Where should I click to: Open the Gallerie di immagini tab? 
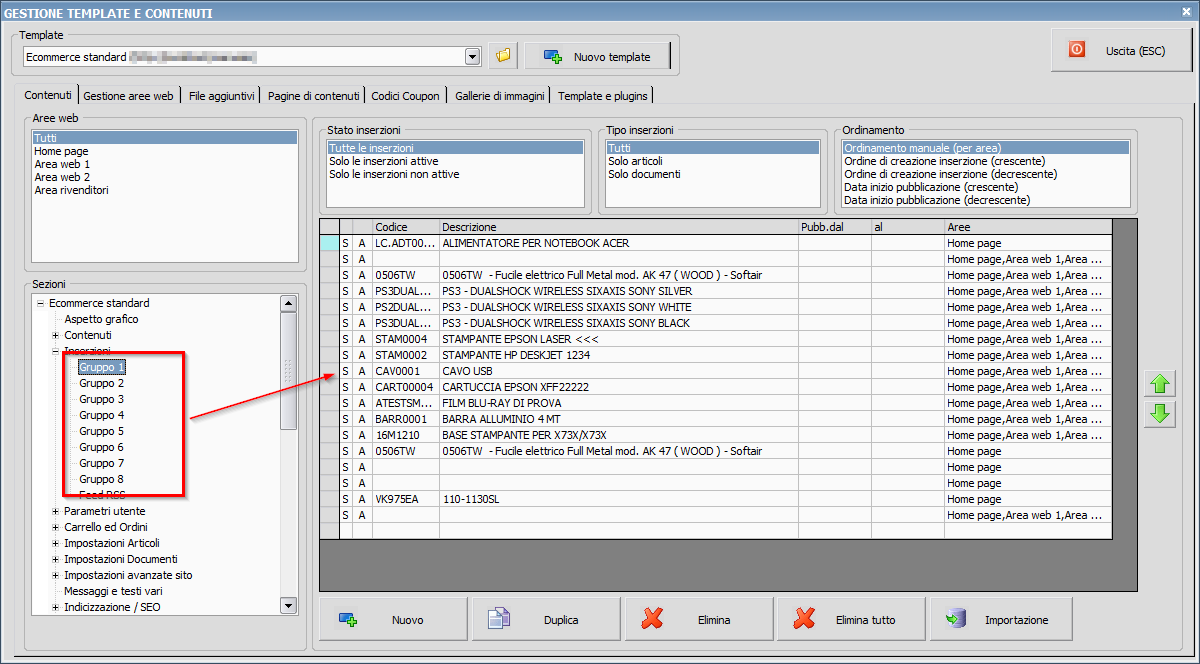coord(499,96)
